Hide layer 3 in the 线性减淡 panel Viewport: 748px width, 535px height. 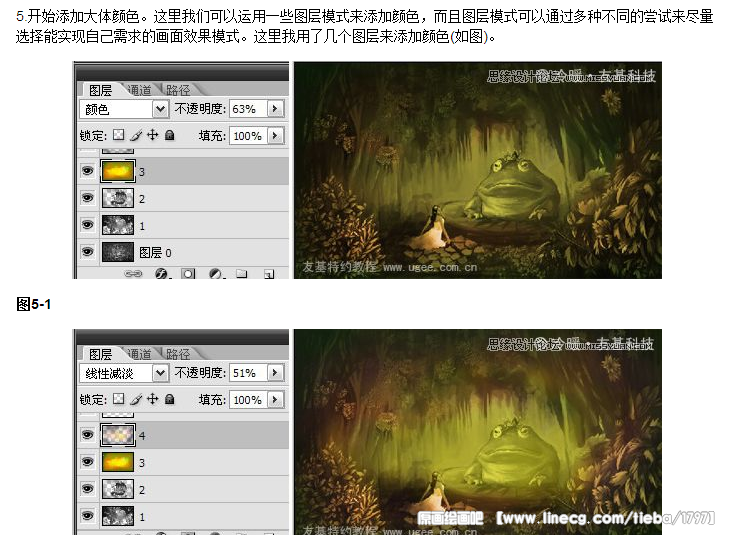pyautogui.click(x=87, y=462)
